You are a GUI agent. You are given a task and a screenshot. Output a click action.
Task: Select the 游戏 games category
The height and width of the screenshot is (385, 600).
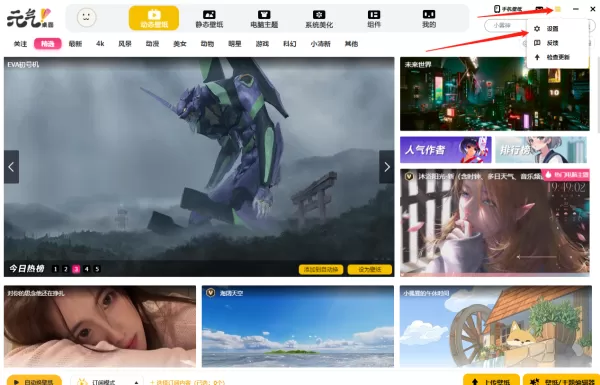(262, 44)
